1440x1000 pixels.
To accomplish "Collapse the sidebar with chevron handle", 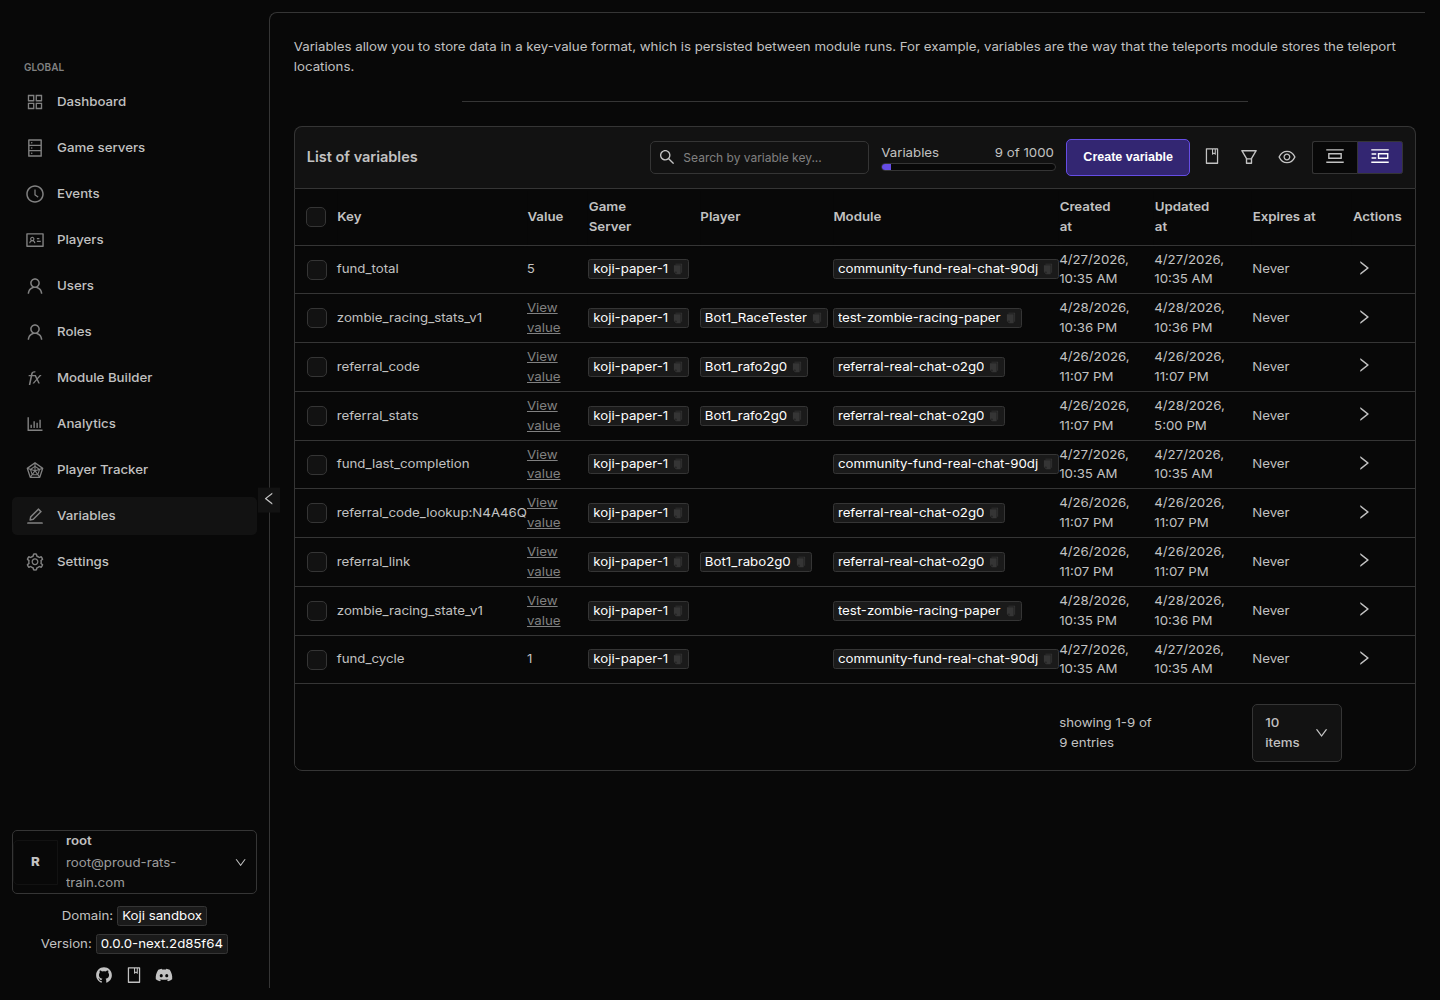I will coord(268,498).
